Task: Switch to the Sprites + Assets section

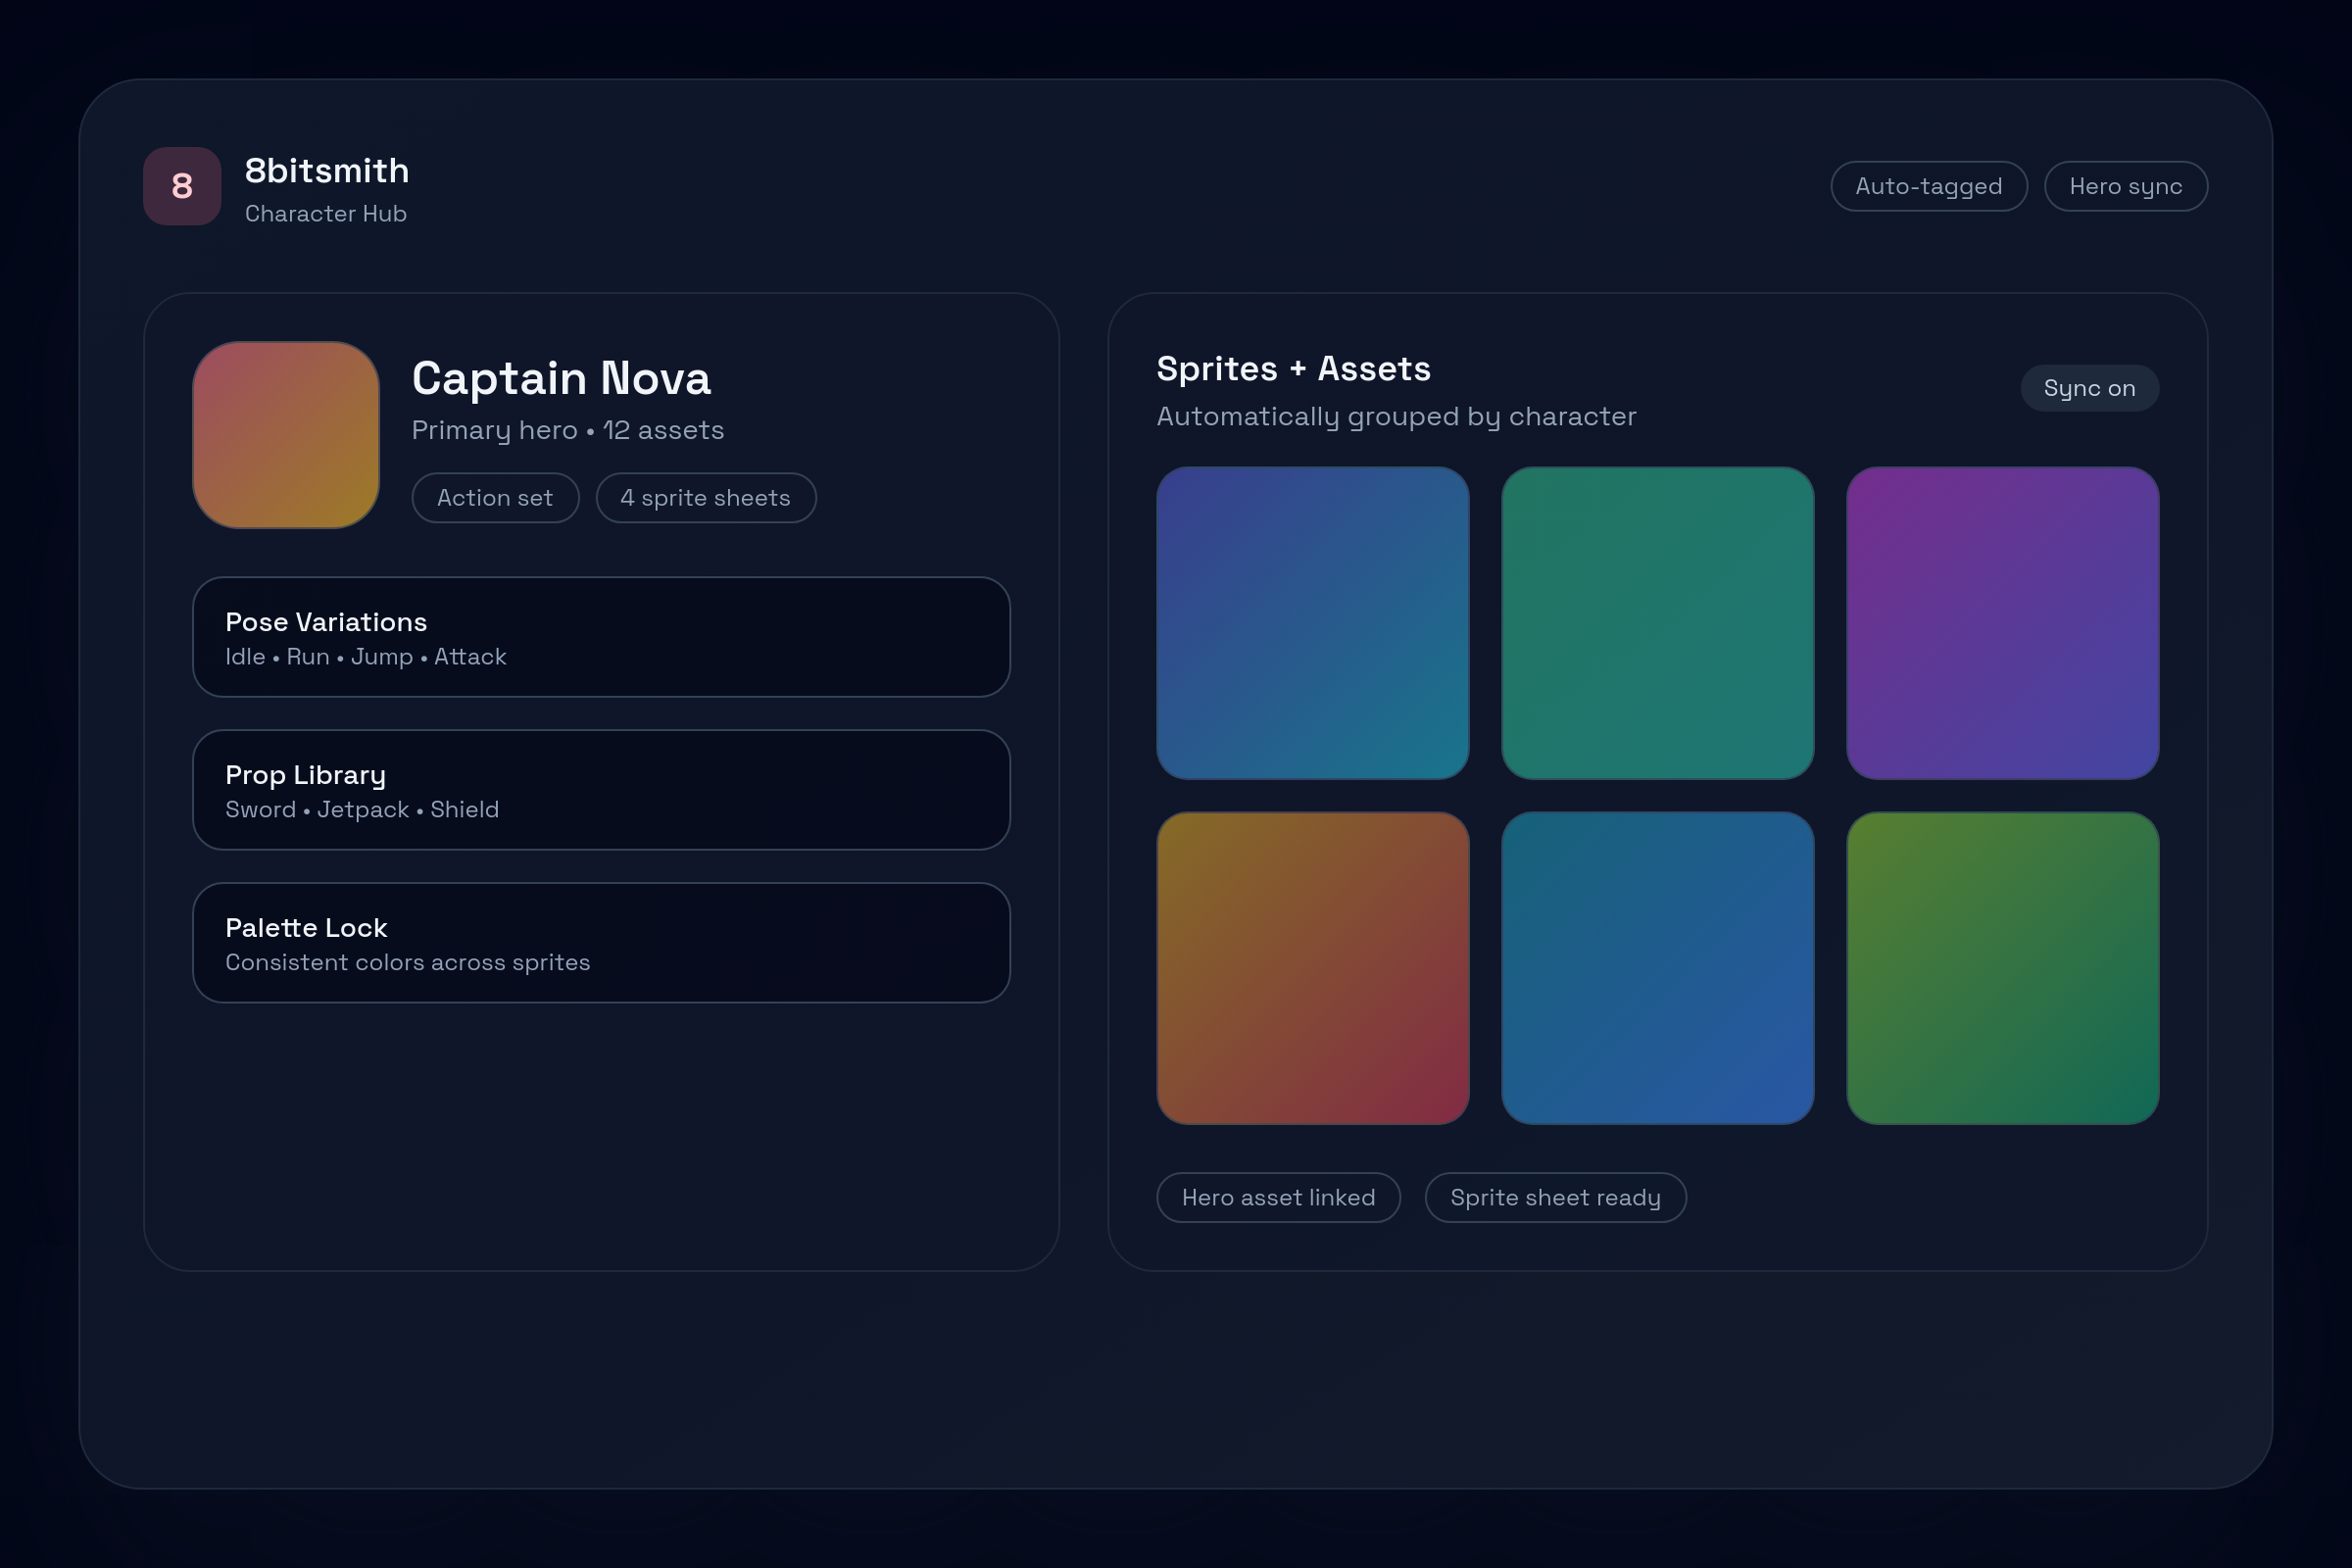Action: 1293,368
